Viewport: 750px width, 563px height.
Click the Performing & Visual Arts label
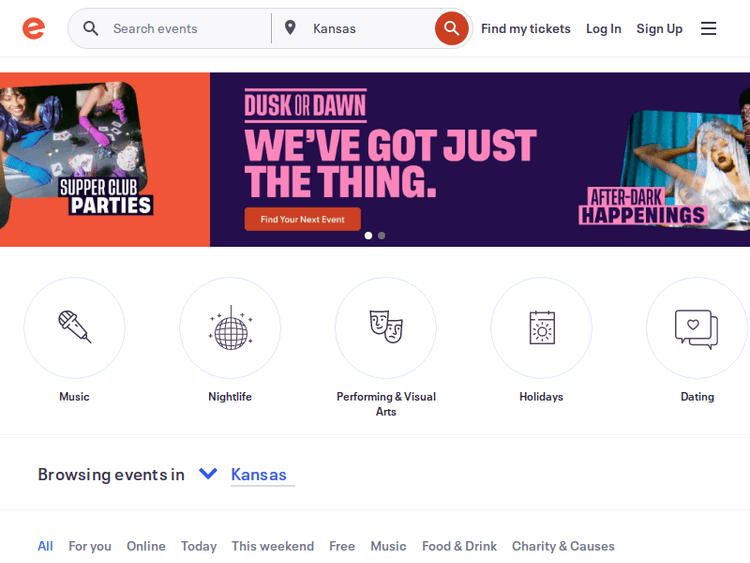386,404
